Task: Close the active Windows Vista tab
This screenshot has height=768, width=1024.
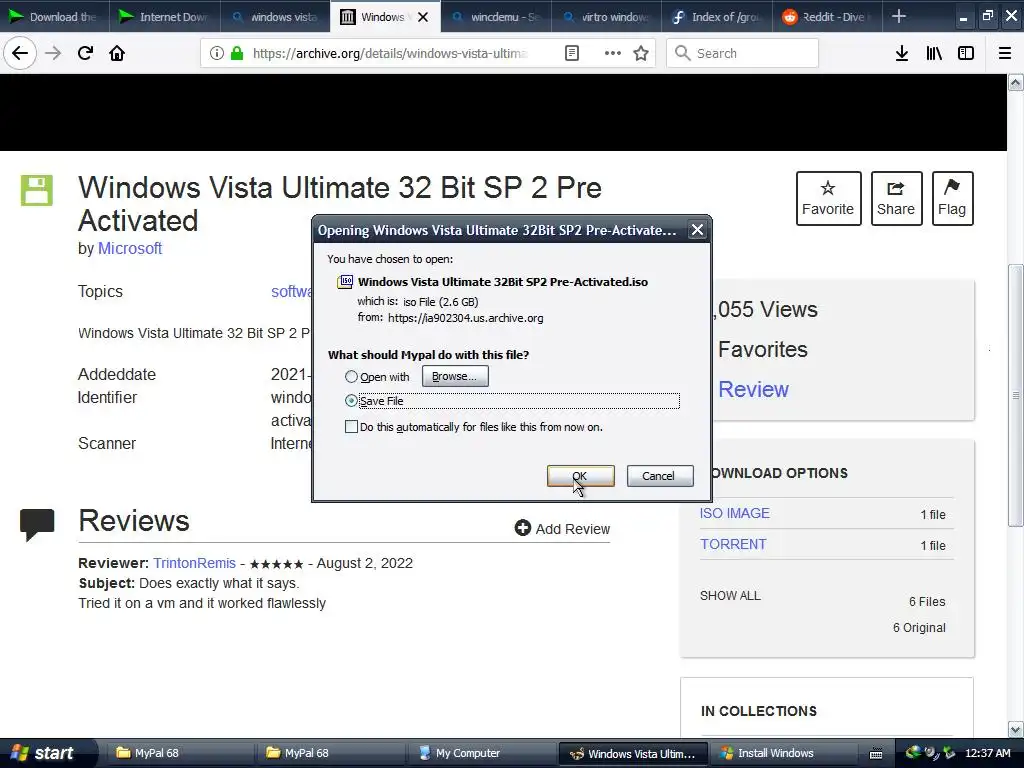Action: click(x=423, y=17)
